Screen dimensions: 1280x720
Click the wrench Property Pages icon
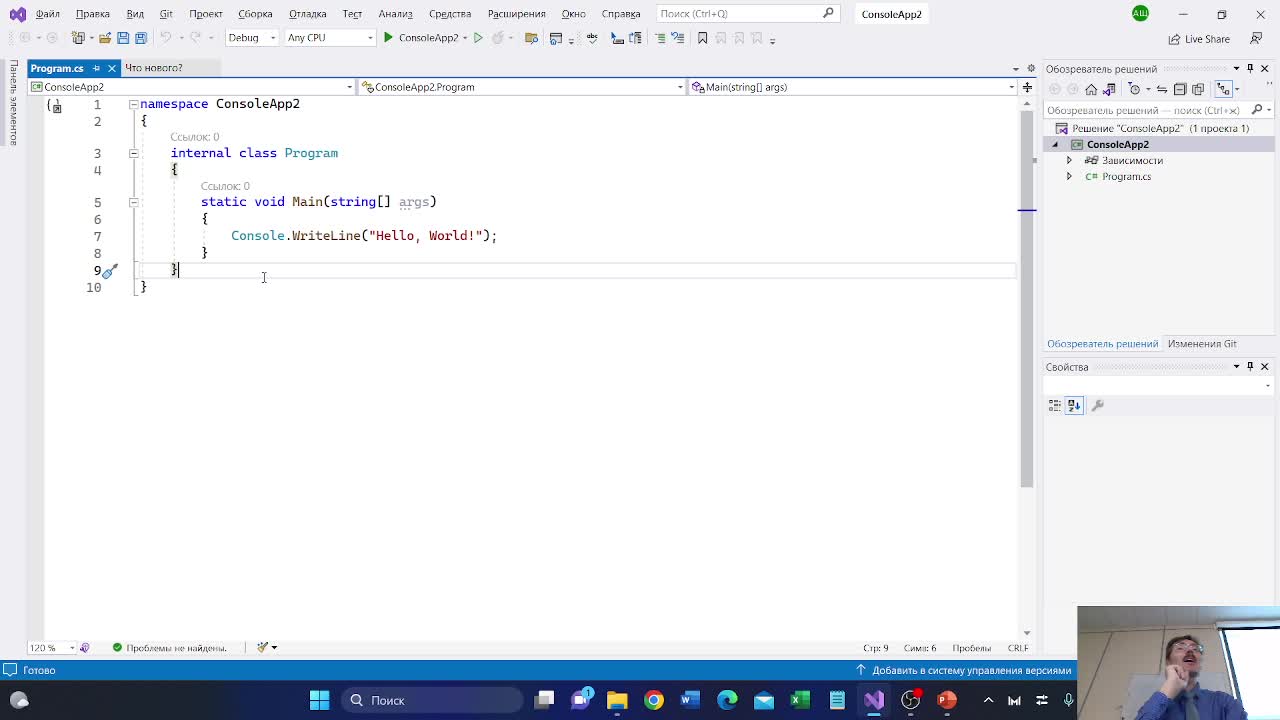[1097, 405]
